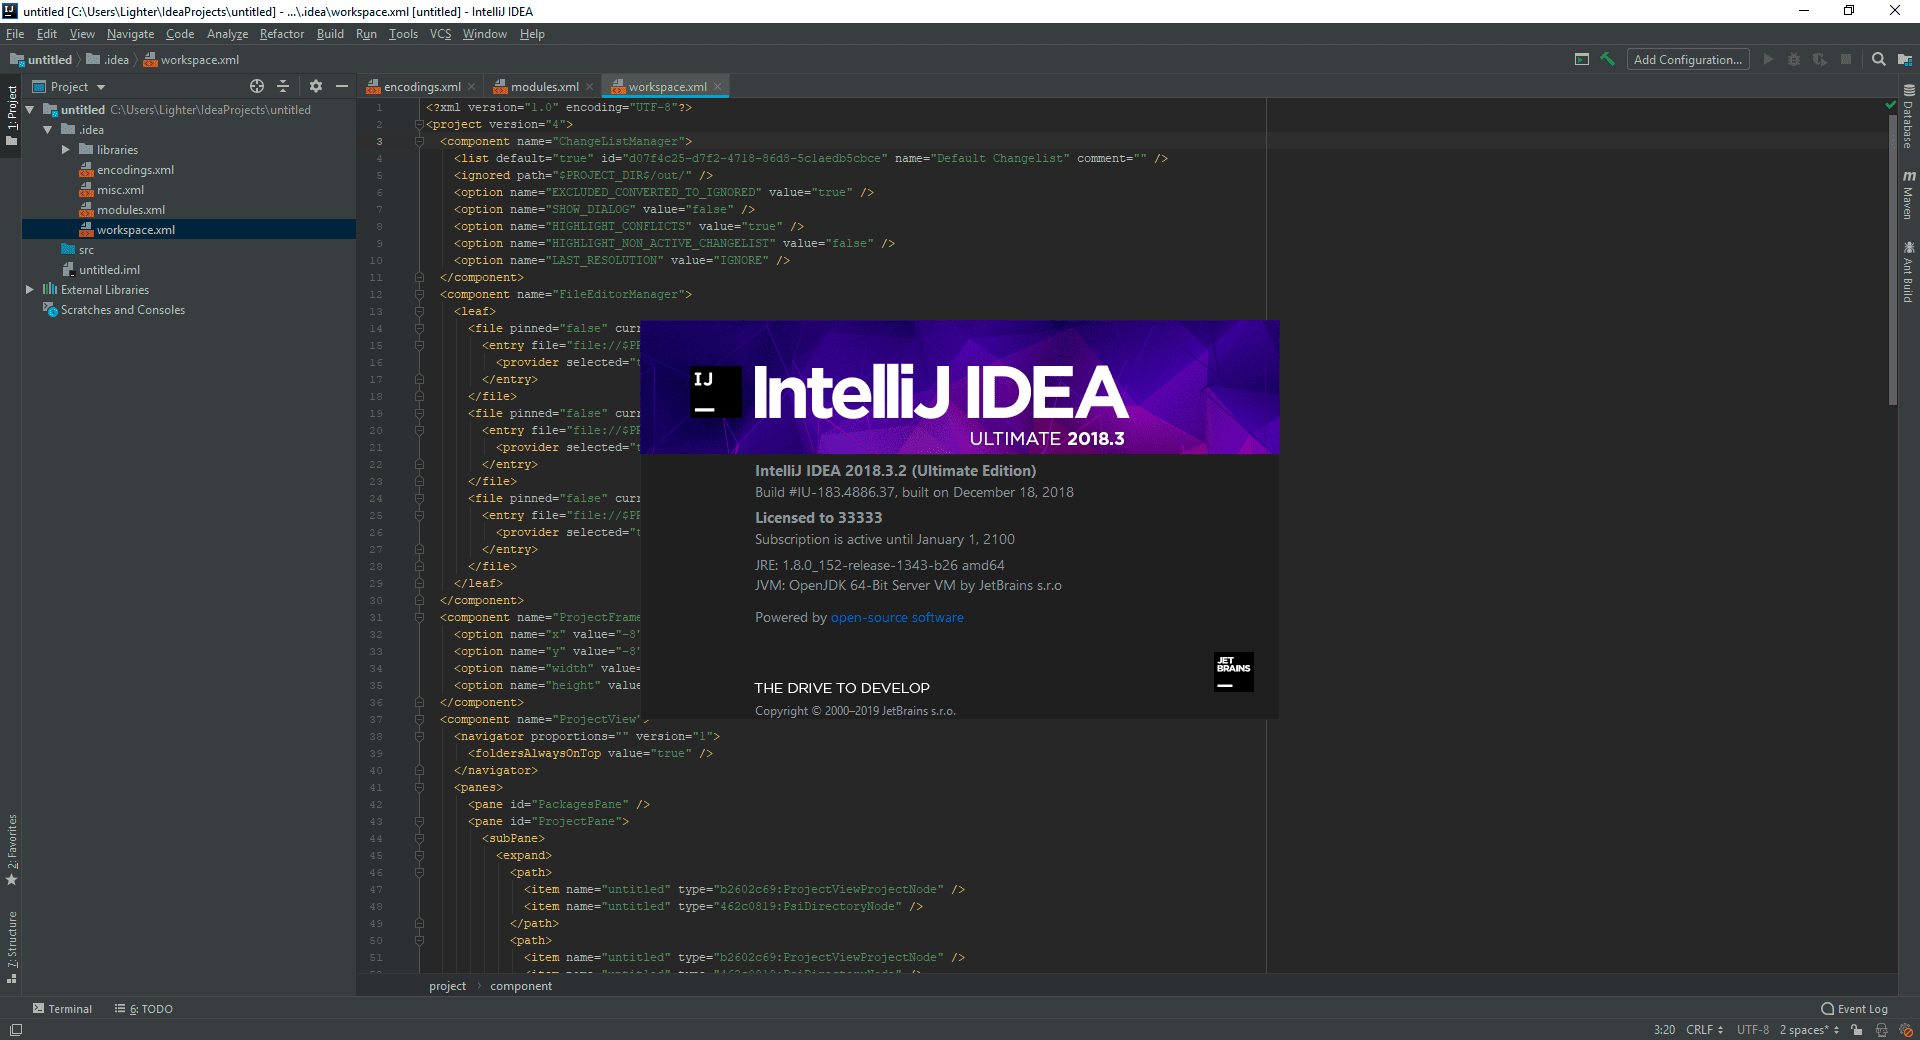Image resolution: width=1920 pixels, height=1040 pixels.
Task: Expand the libraries folder node
Action: (x=66, y=150)
